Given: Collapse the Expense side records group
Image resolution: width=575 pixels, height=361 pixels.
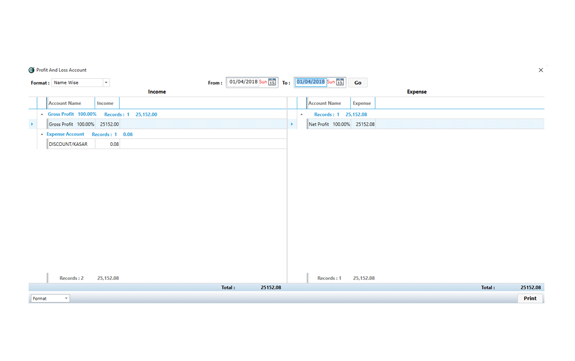Looking at the screenshot, I should [302, 114].
